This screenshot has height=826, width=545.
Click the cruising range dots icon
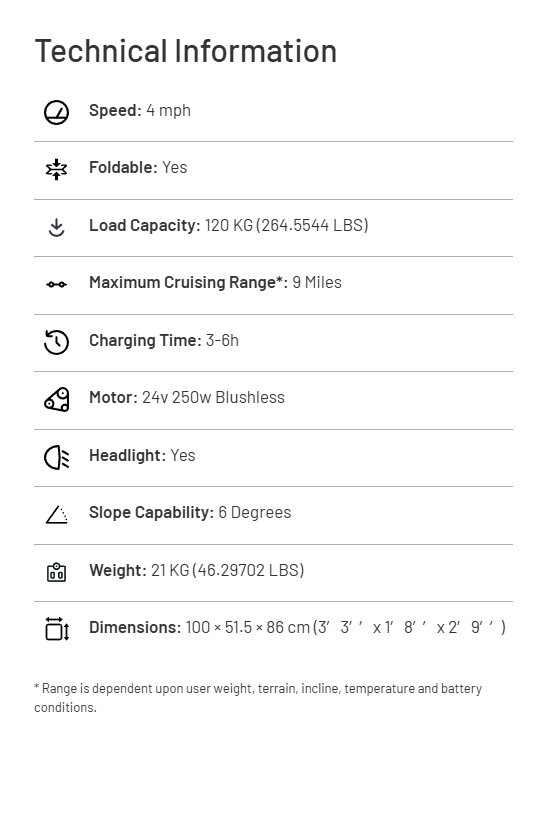(x=56, y=284)
